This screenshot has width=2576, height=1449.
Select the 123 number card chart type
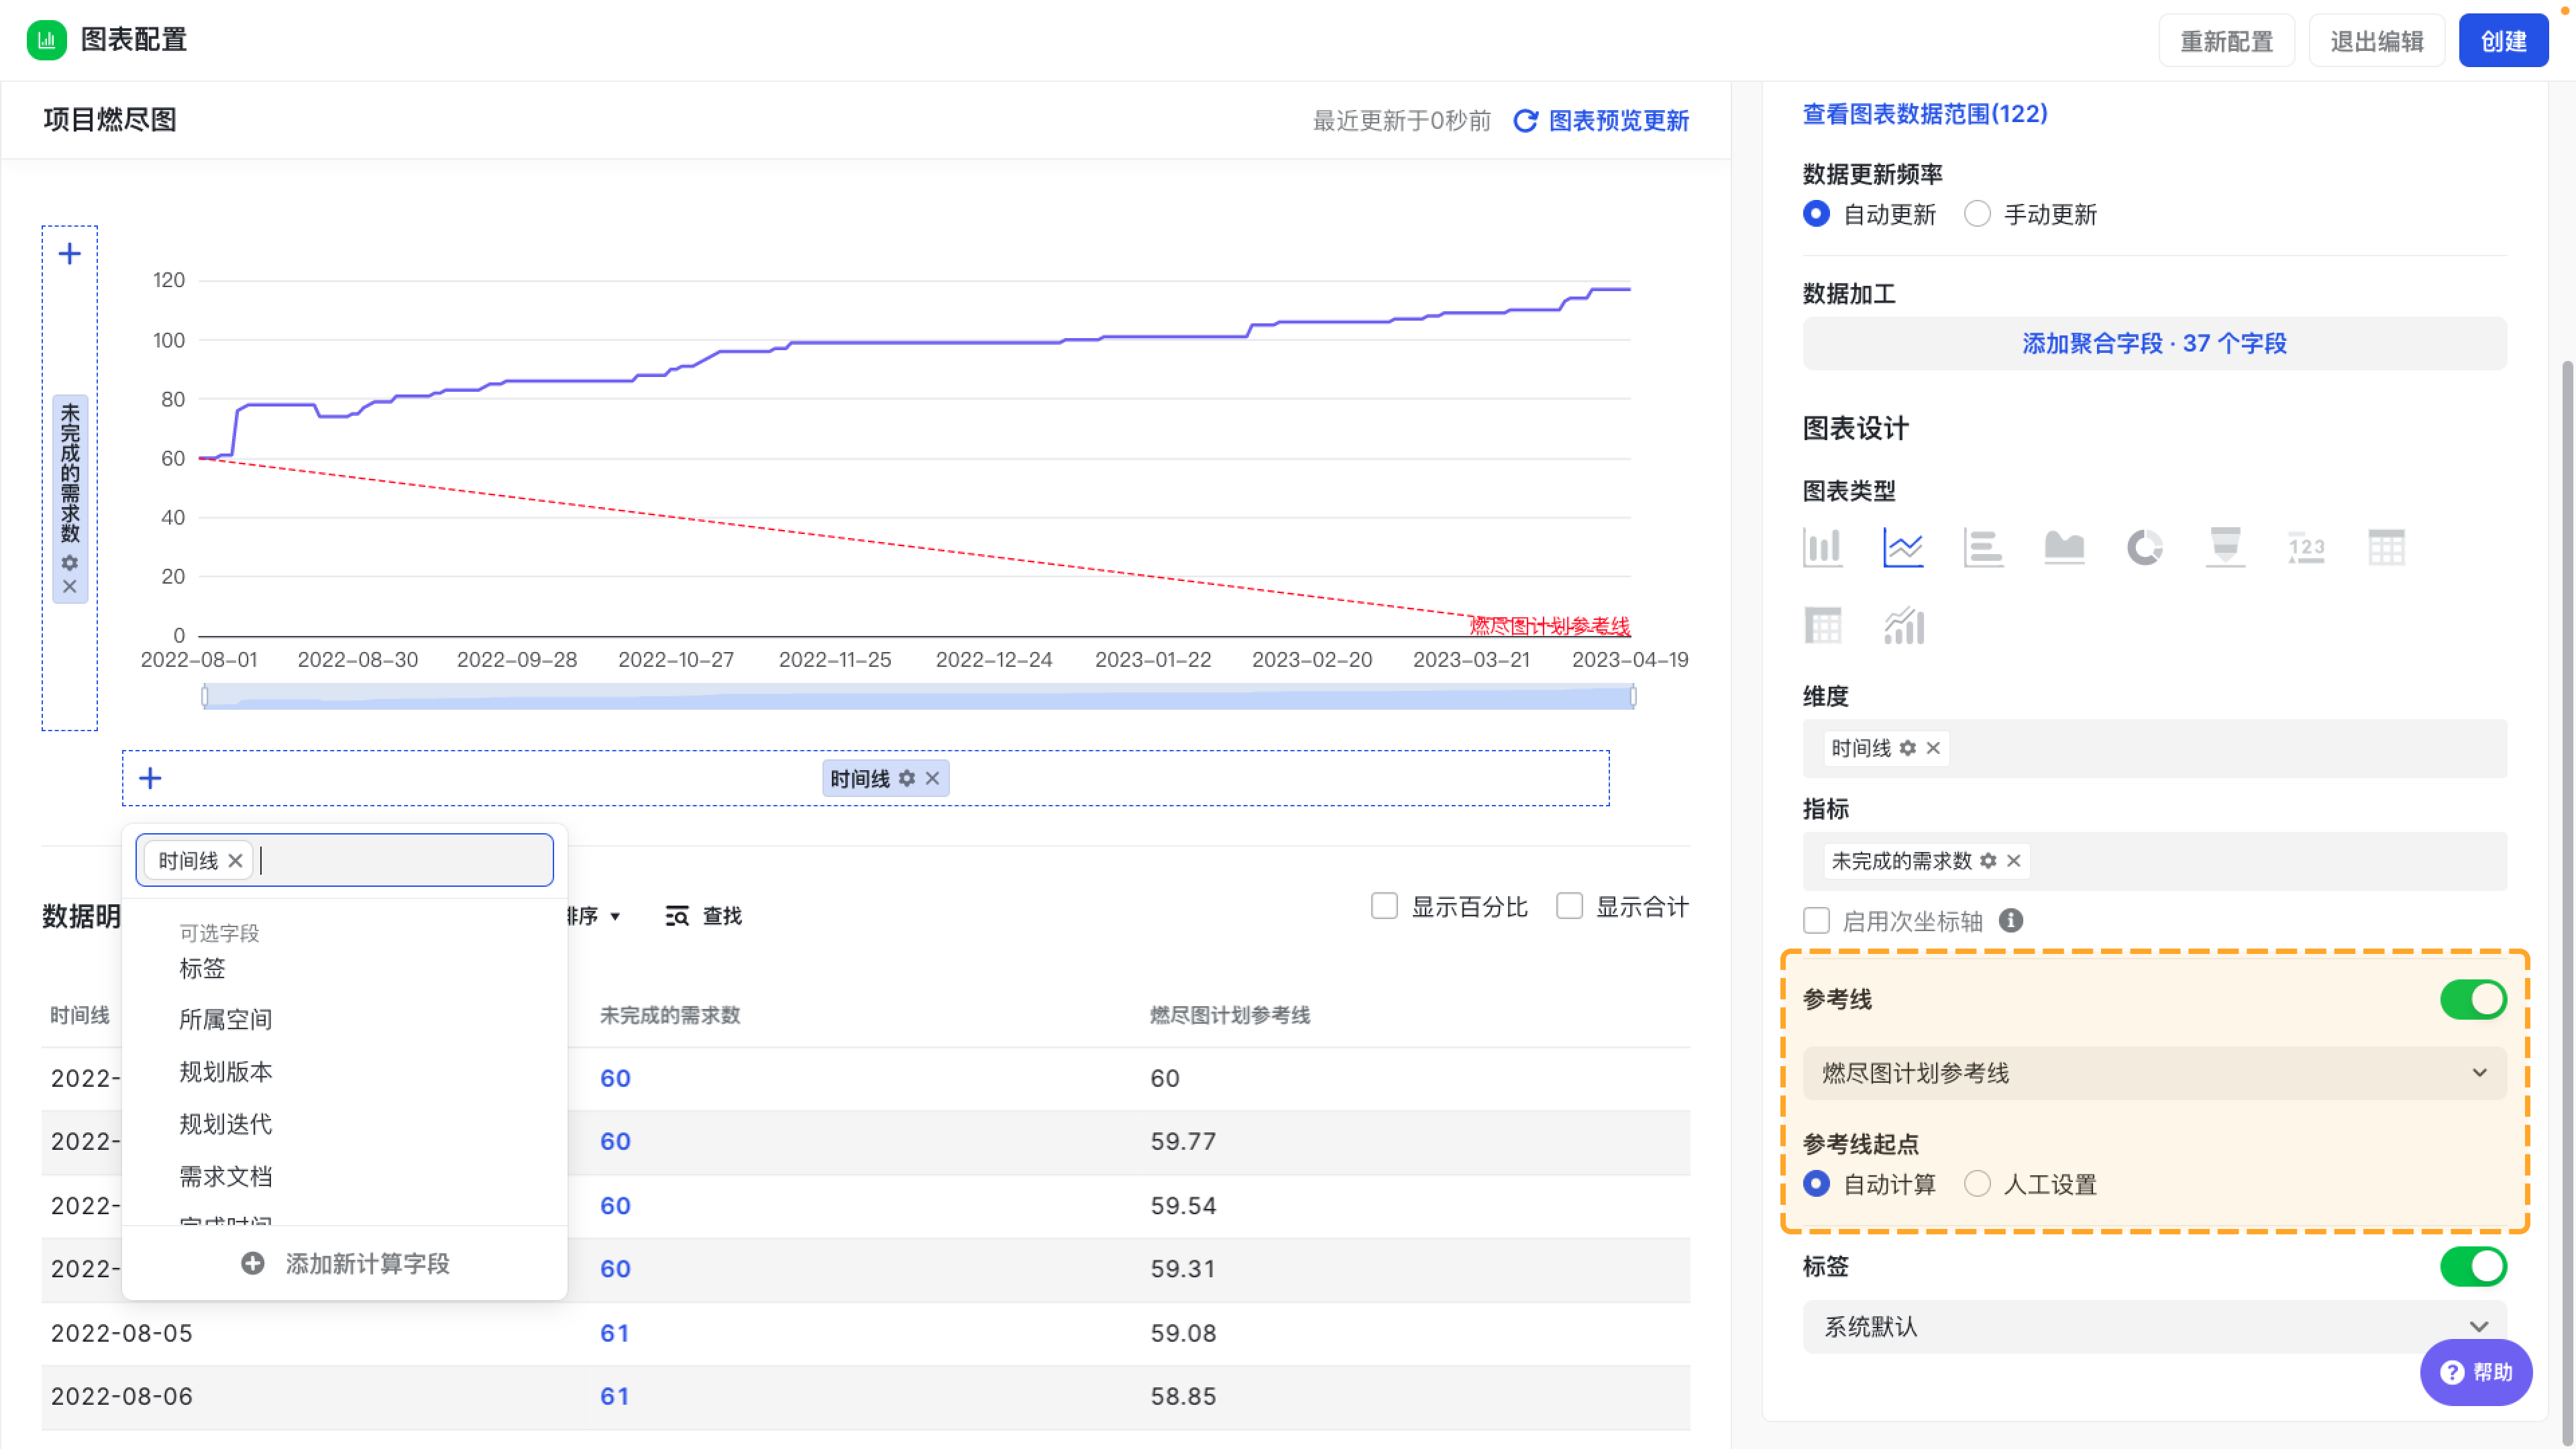(x=2306, y=547)
